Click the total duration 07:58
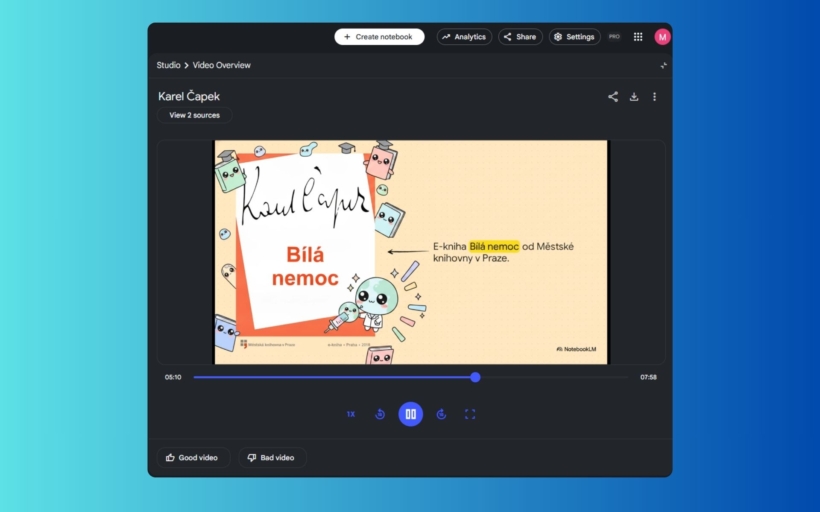Image resolution: width=820 pixels, height=512 pixels. pos(648,377)
